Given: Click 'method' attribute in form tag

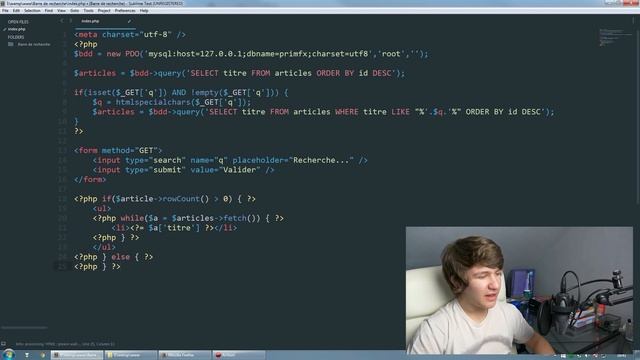Looking at the screenshot, I should pos(116,151).
